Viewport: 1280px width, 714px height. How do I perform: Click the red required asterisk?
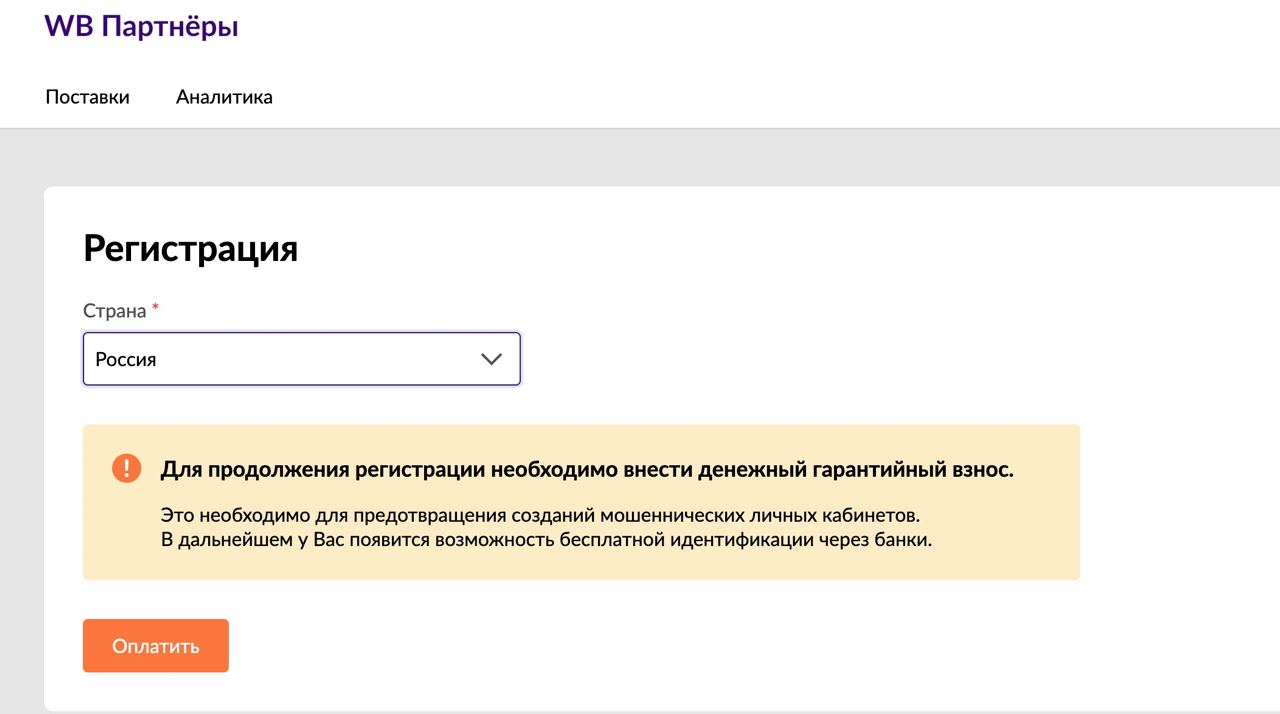[155, 310]
